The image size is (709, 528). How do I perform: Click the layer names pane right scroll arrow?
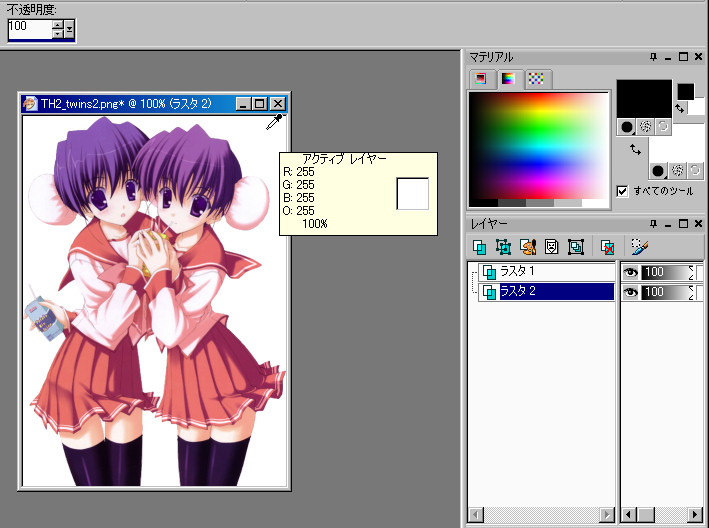coord(606,514)
